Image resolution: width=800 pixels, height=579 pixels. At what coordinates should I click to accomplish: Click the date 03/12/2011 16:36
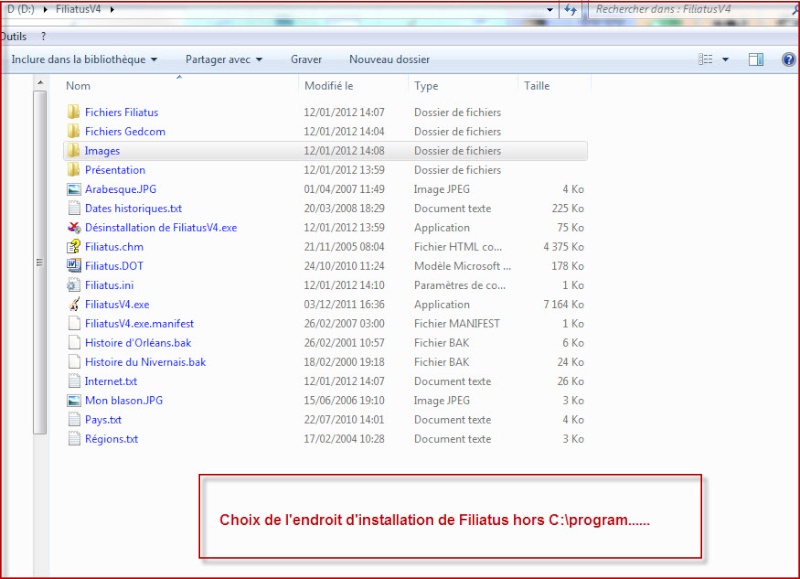[x=344, y=305]
